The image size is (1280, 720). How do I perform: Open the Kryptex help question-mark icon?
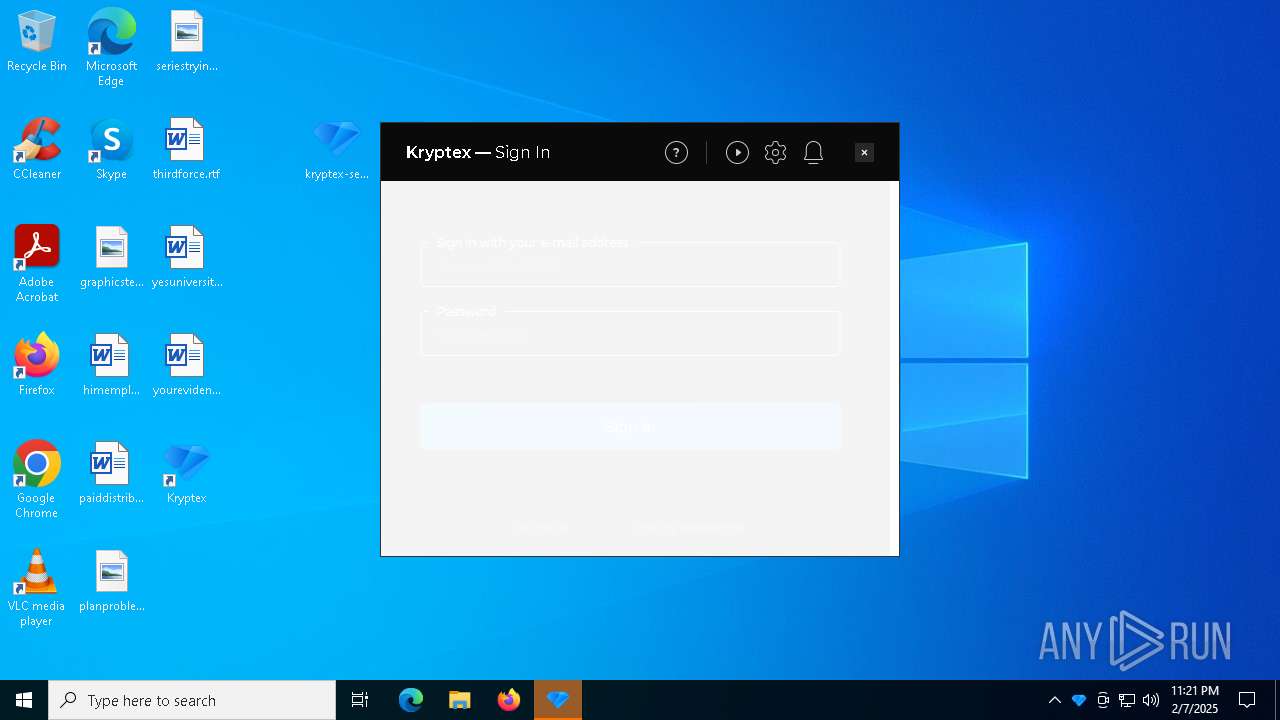(676, 152)
